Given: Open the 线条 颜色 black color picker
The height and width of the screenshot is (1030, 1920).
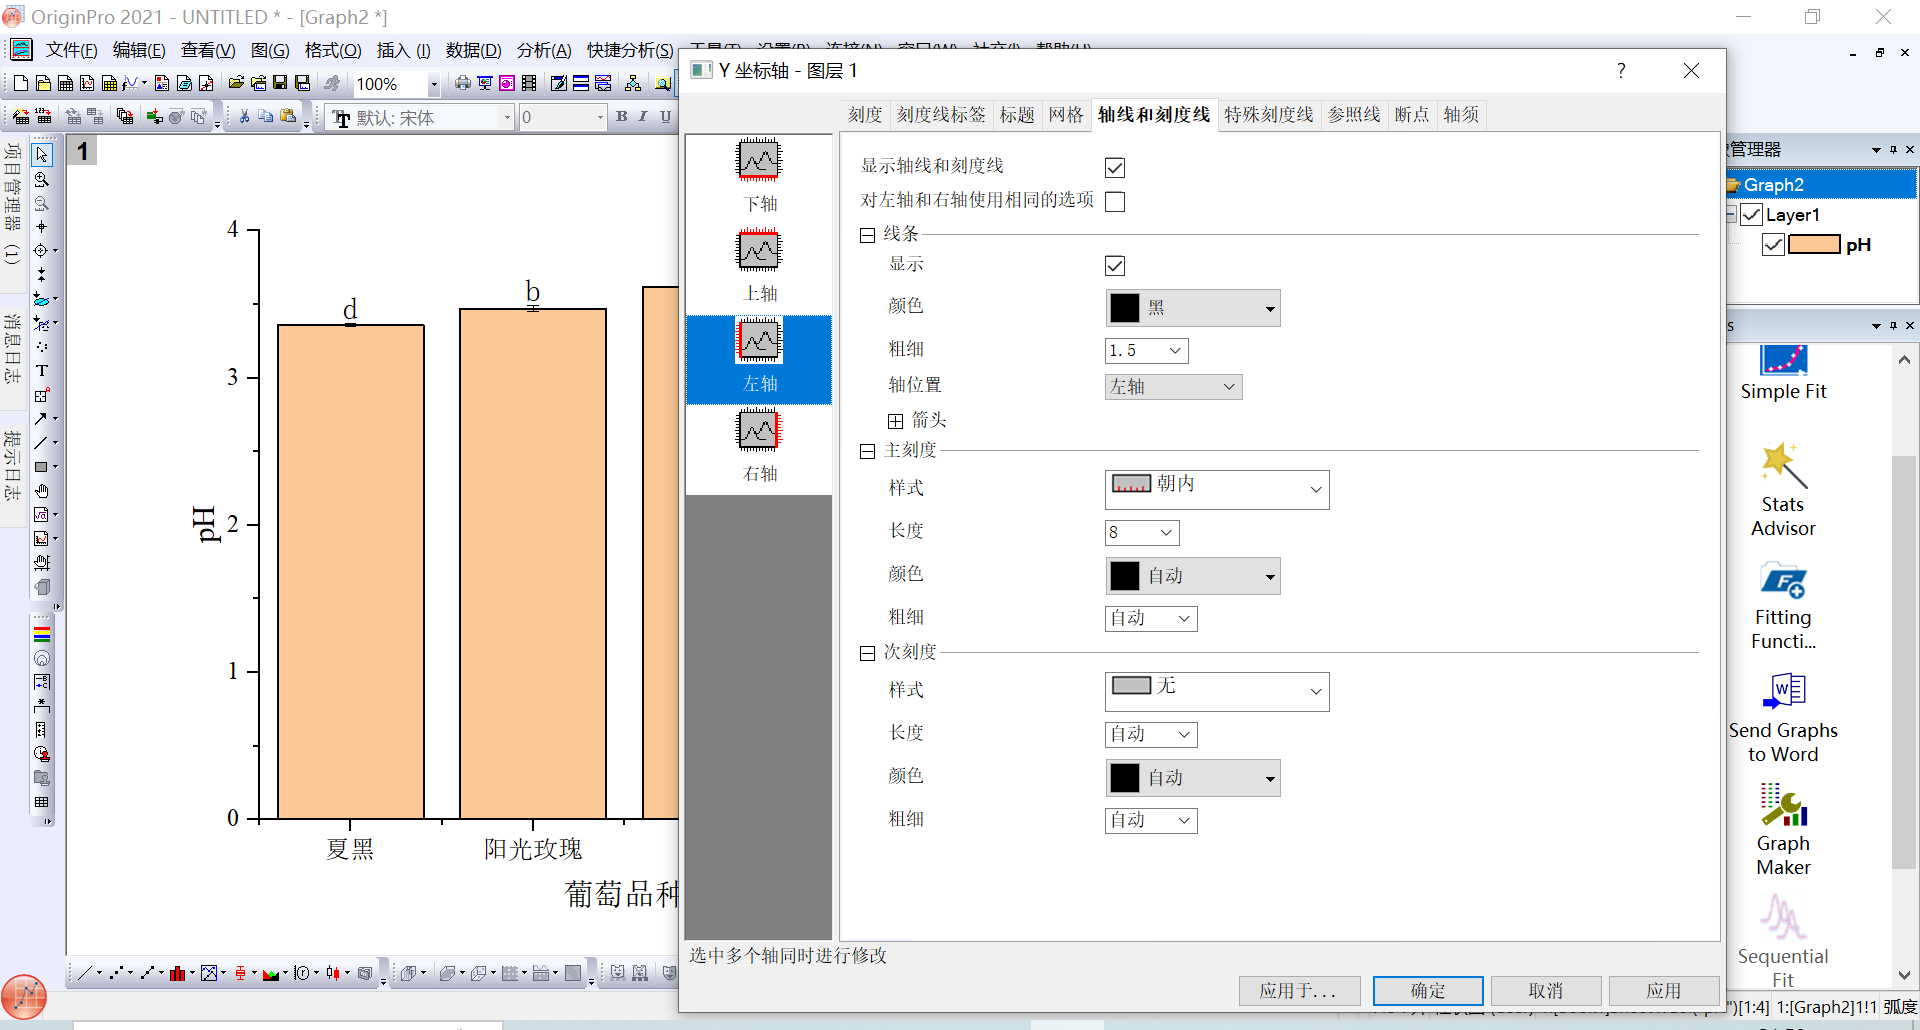Looking at the screenshot, I should tap(1192, 308).
